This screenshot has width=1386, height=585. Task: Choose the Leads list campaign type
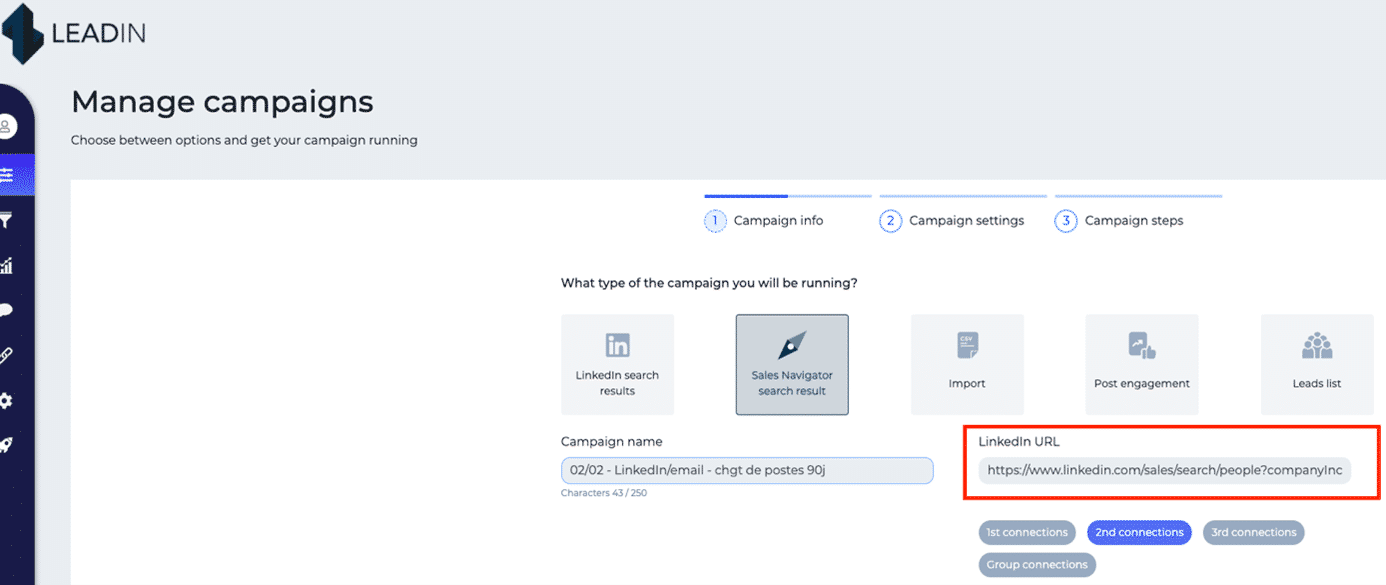tap(1317, 365)
